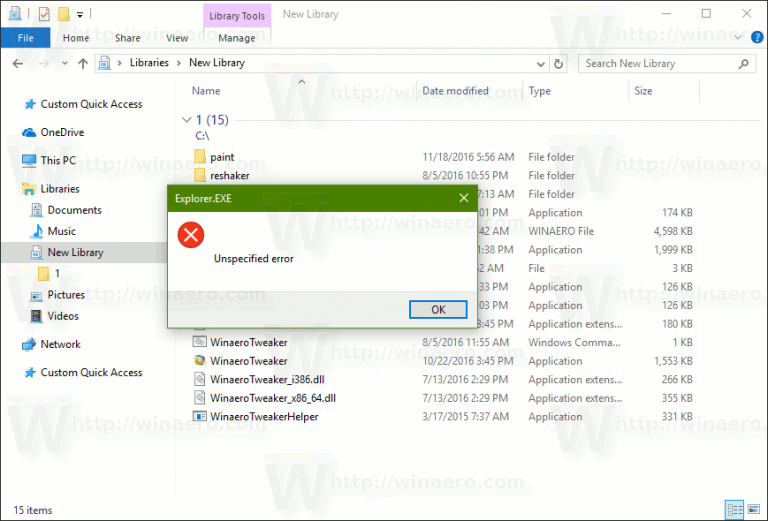The width and height of the screenshot is (768, 521).
Task: Click the Search New Library field
Action: coord(669,64)
